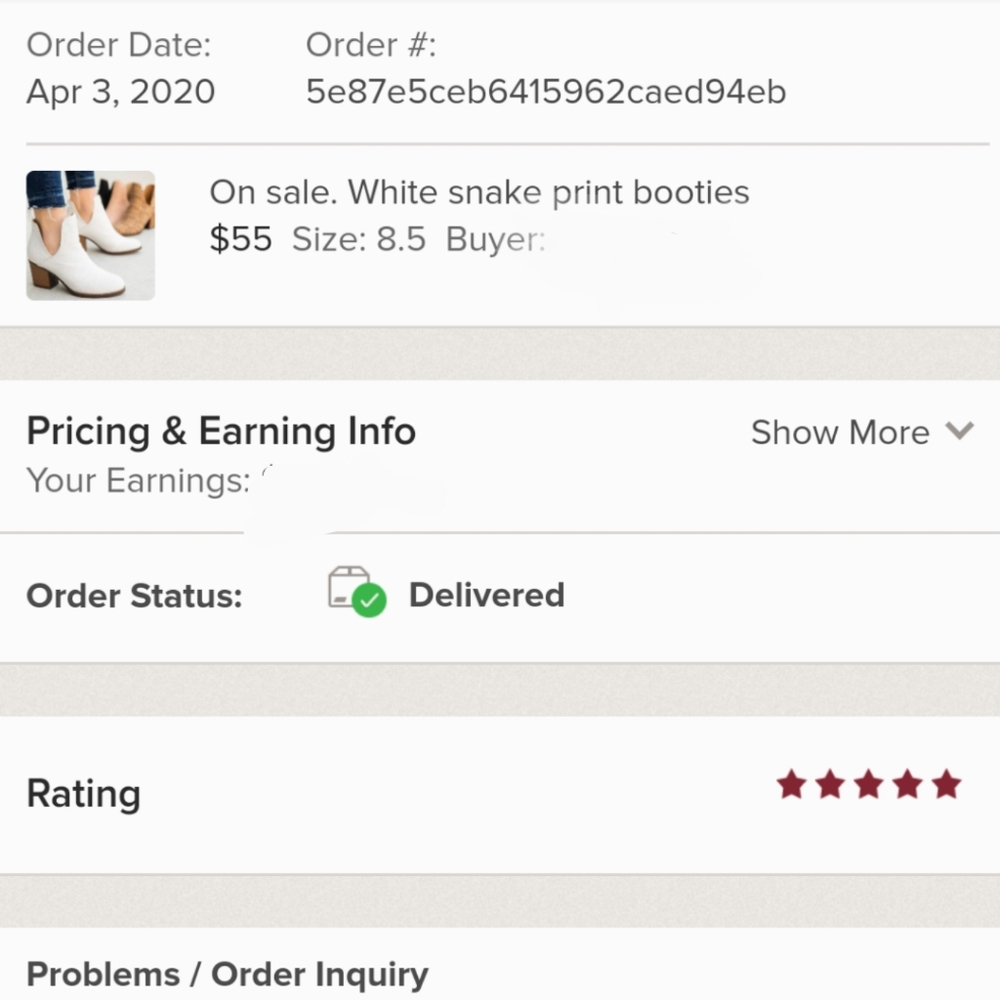The height and width of the screenshot is (1000, 1000).
Task: Open the Problems / Order Inquiry section
Action: (x=227, y=973)
